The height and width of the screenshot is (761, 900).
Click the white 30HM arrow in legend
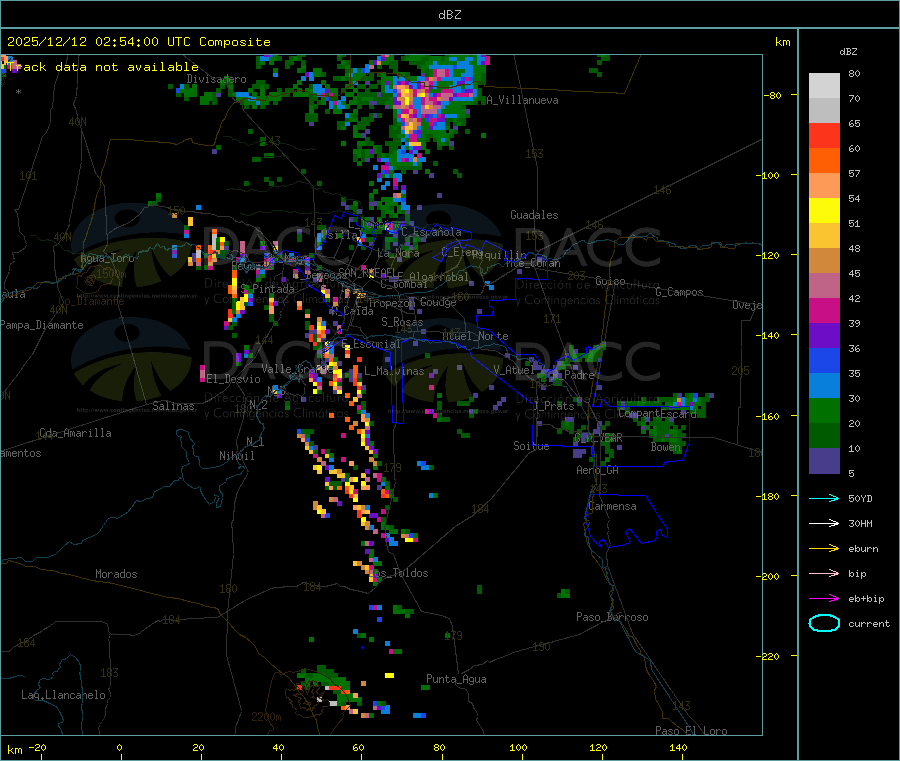point(824,523)
